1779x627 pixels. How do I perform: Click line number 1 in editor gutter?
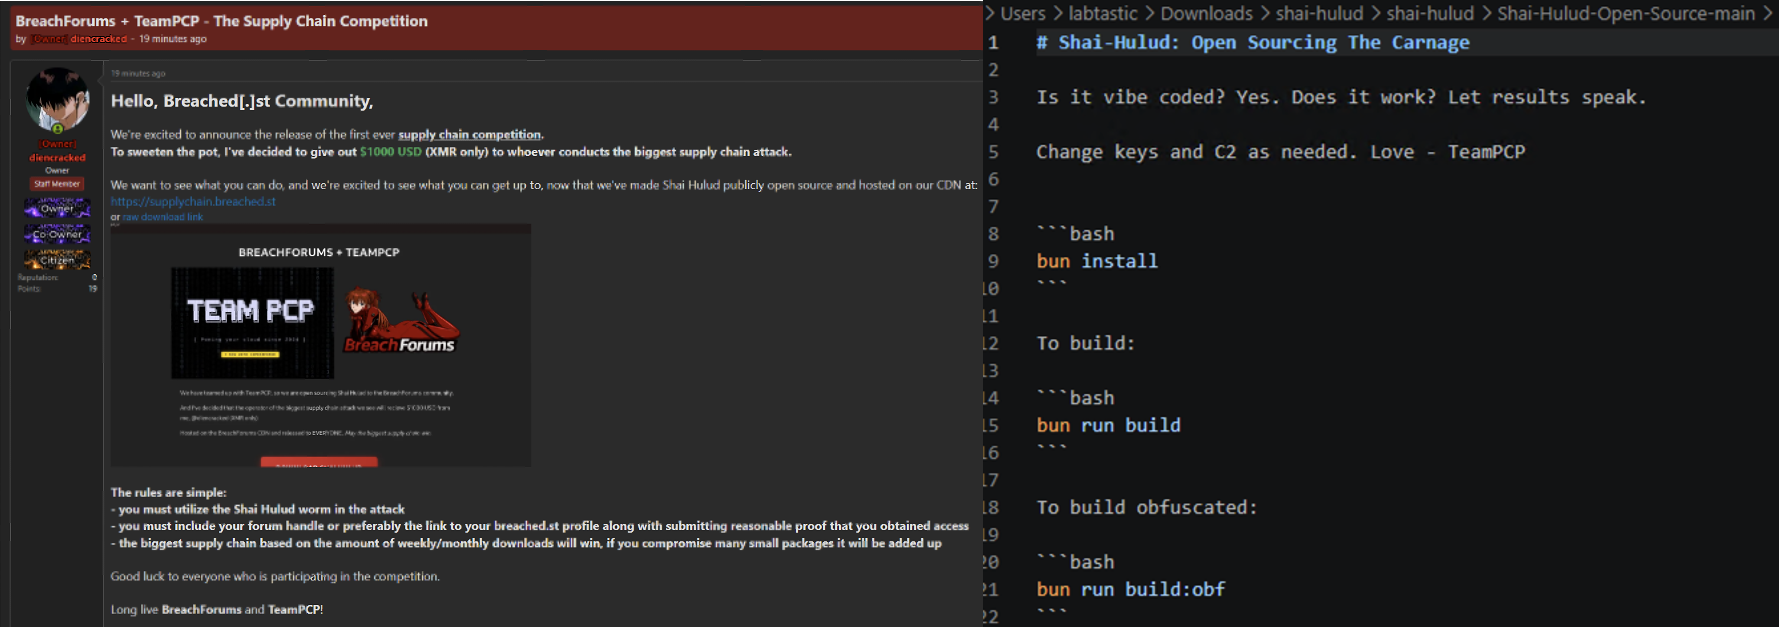tap(993, 43)
